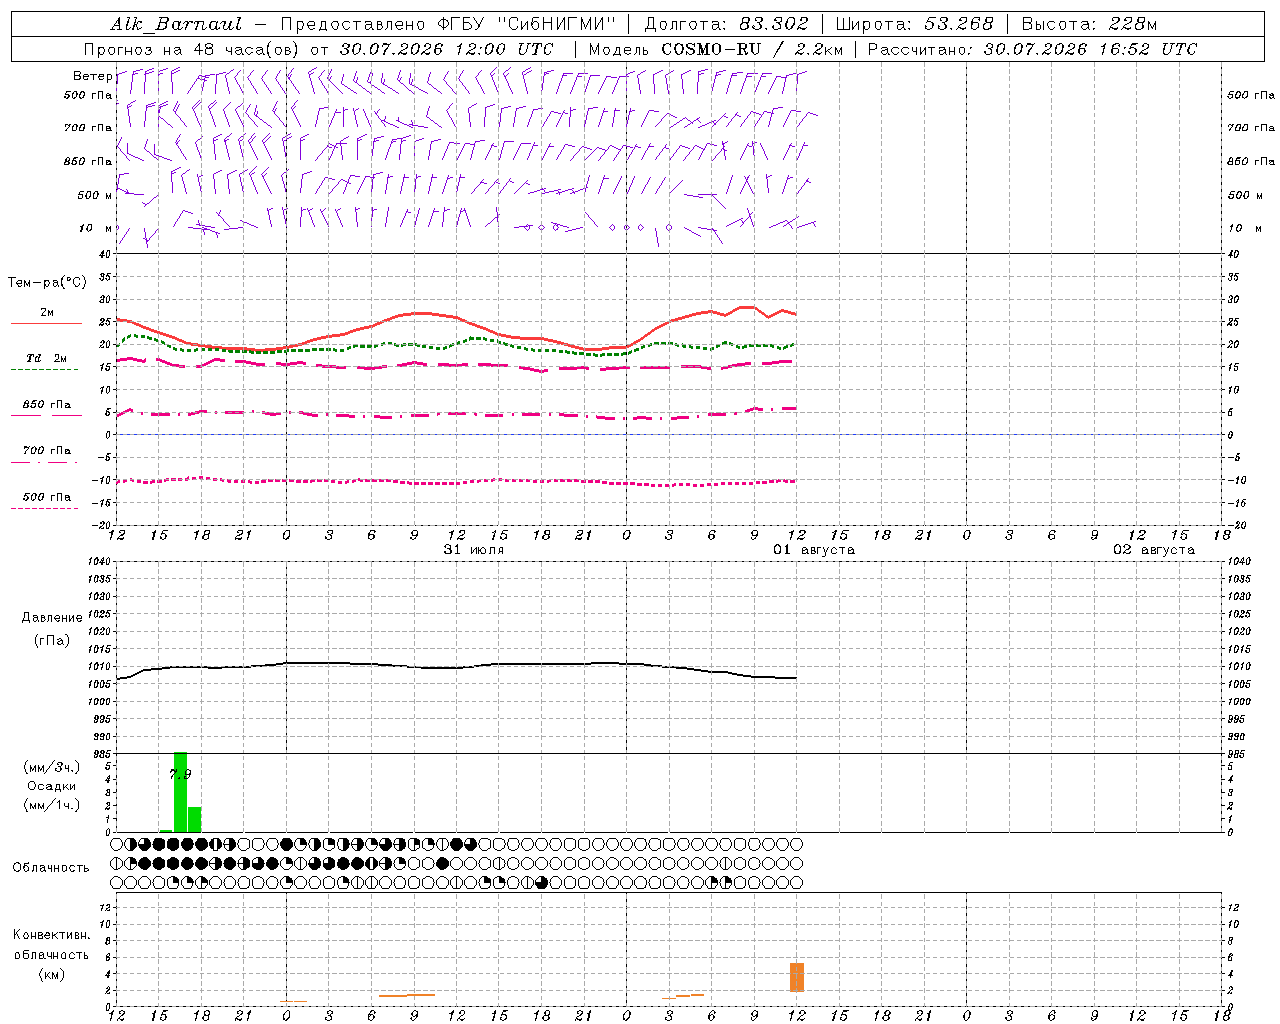The width and height of the screenshot is (1280, 1024).
Task: Click the tall orange convective cloud bar
Action: 797,977
